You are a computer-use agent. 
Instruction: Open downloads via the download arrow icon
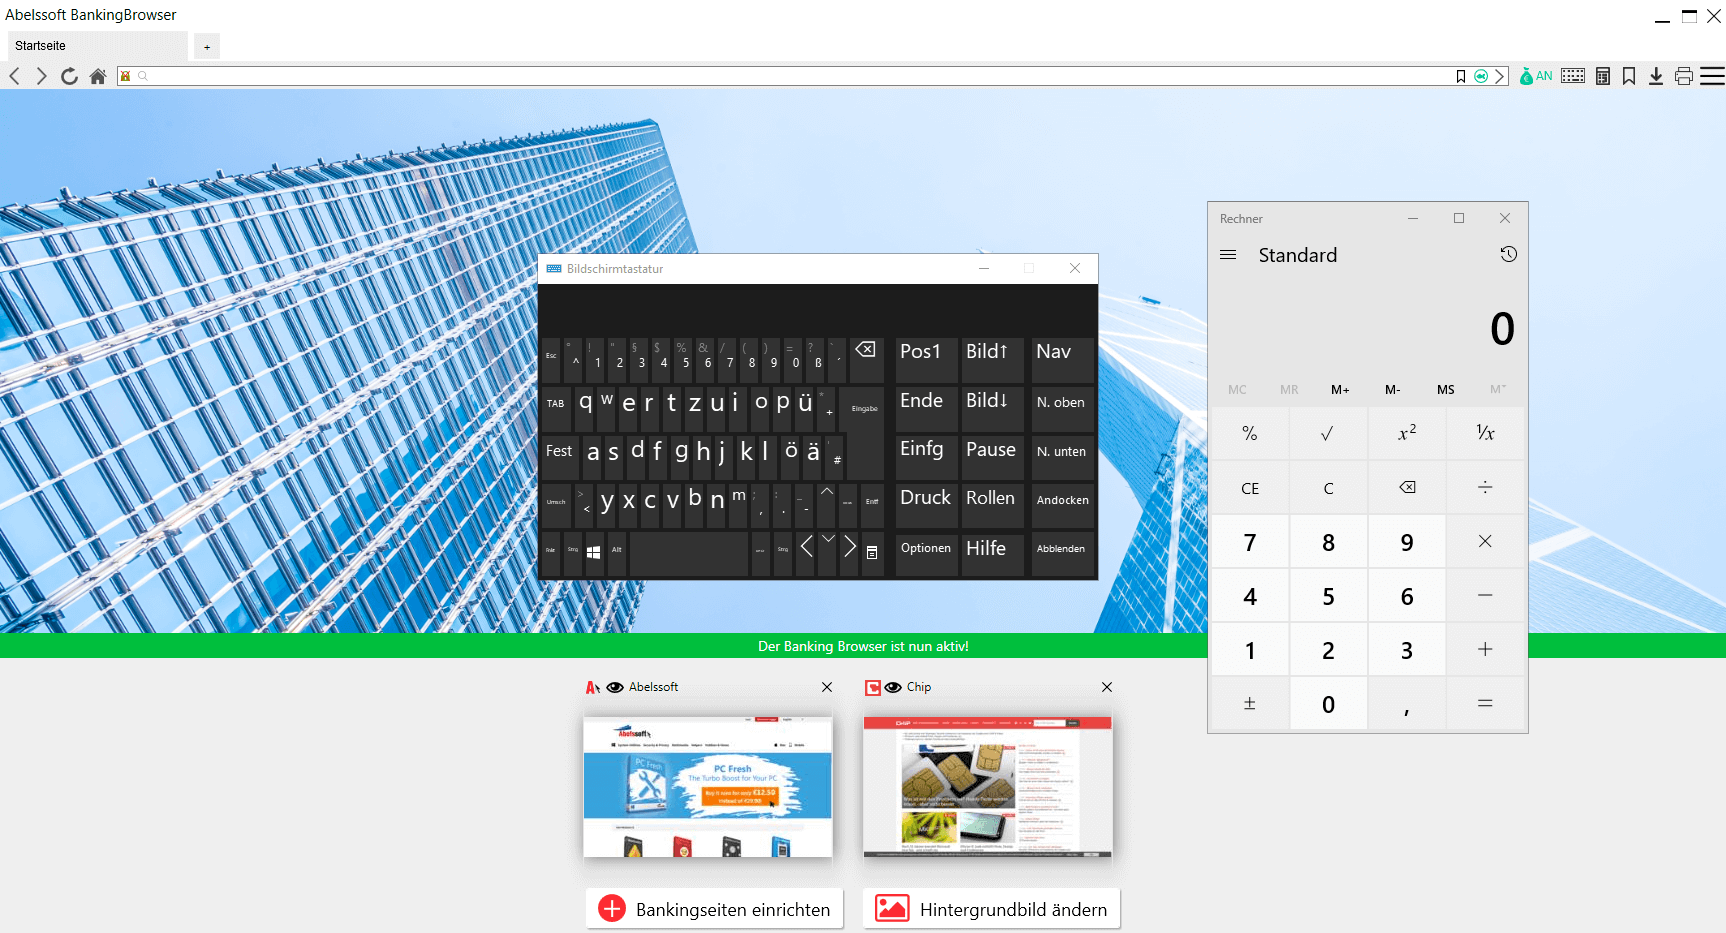point(1656,76)
